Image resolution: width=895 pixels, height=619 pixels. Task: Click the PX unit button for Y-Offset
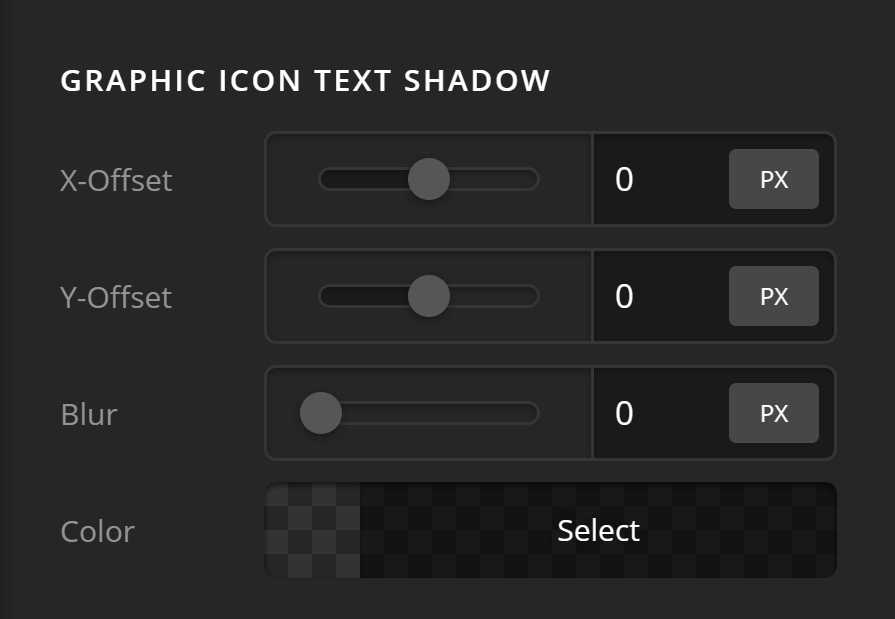(x=773, y=296)
